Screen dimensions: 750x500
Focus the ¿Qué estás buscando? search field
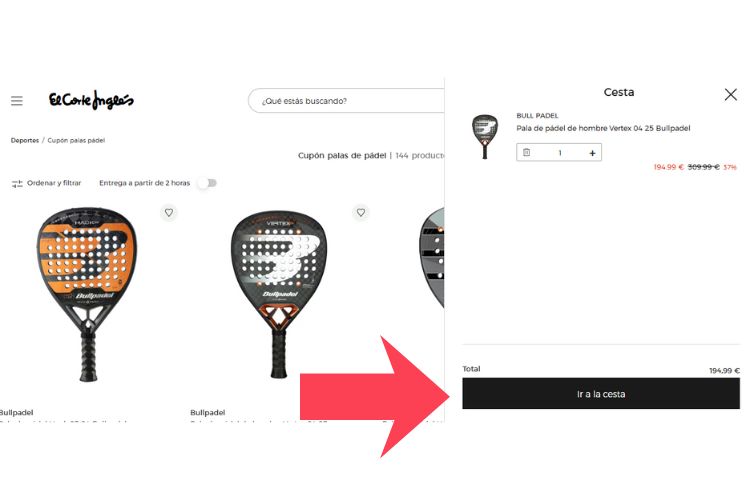[346, 101]
